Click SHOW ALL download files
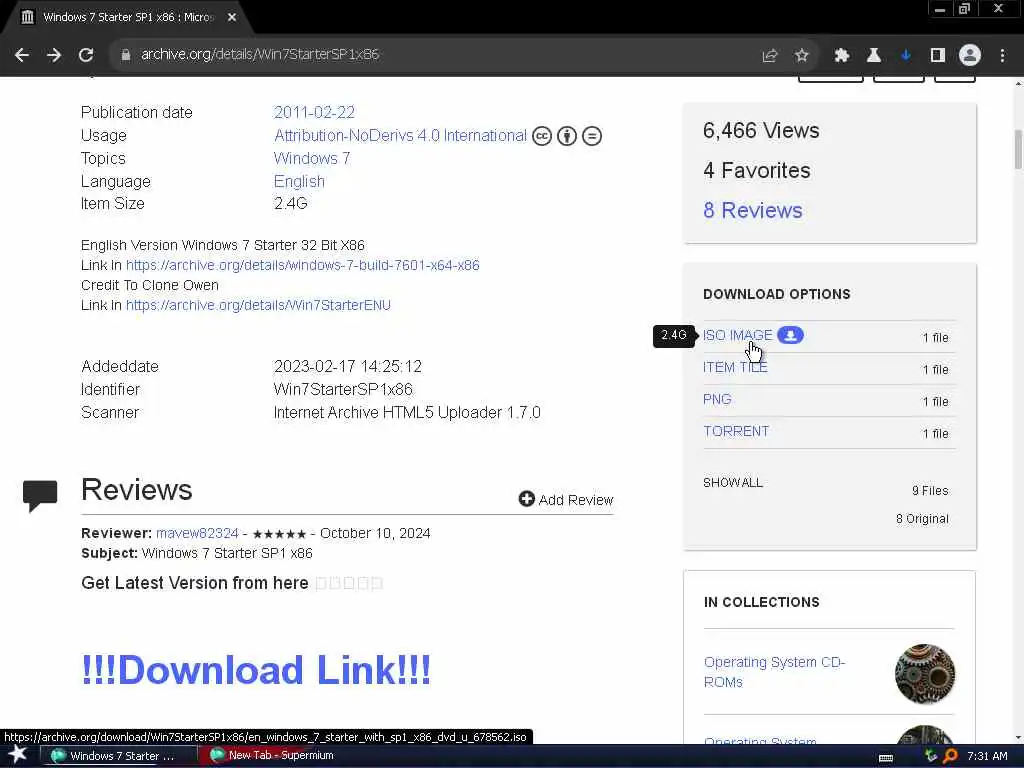1024x768 pixels. (x=733, y=483)
